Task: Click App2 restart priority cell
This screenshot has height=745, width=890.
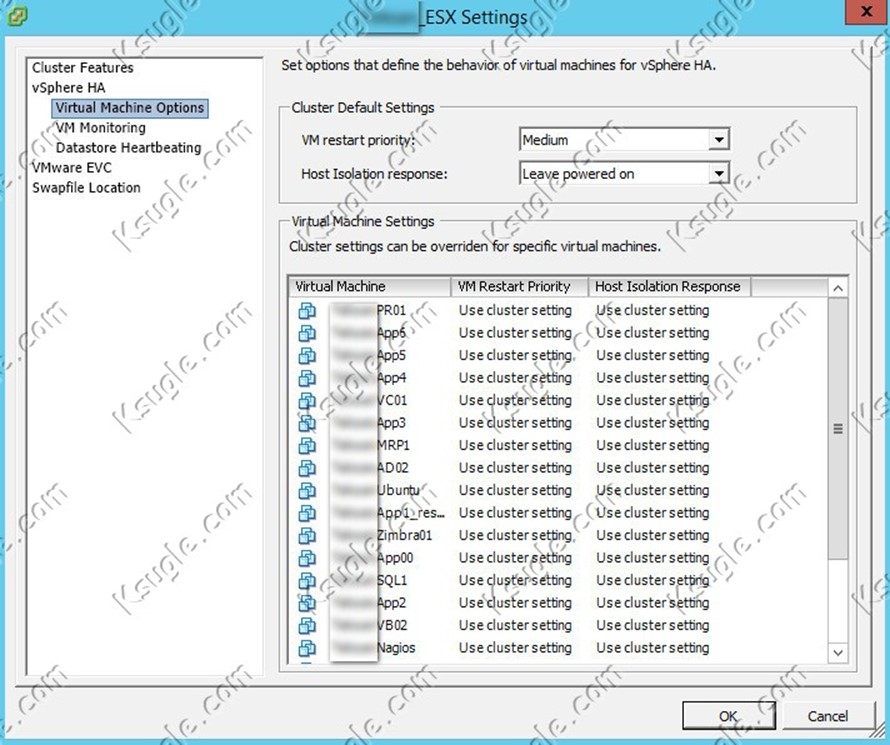Action: [515, 603]
